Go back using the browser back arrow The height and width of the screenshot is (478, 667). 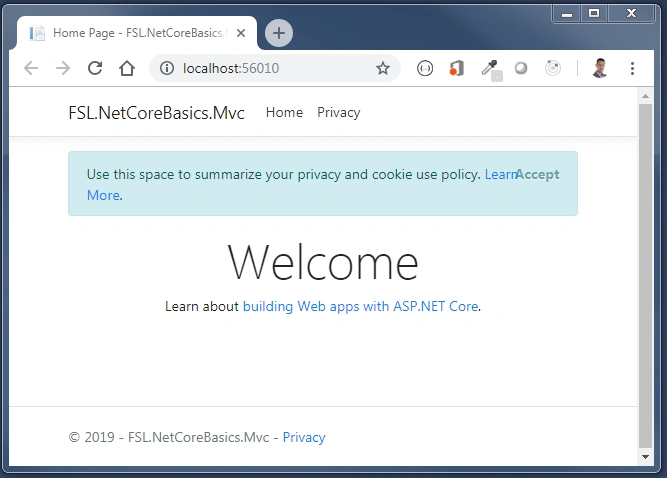31,68
